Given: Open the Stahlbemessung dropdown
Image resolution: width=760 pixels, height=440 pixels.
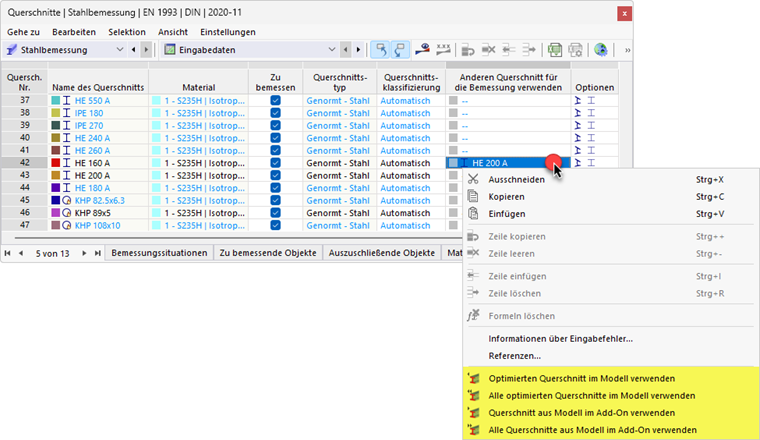Looking at the screenshot, I should tap(121, 49).
